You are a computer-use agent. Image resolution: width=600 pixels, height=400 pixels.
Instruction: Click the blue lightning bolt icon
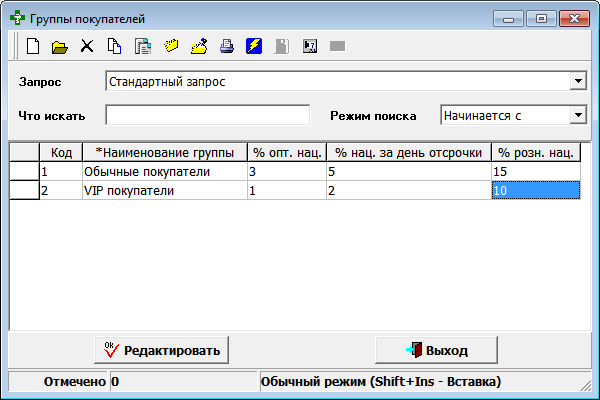254,46
